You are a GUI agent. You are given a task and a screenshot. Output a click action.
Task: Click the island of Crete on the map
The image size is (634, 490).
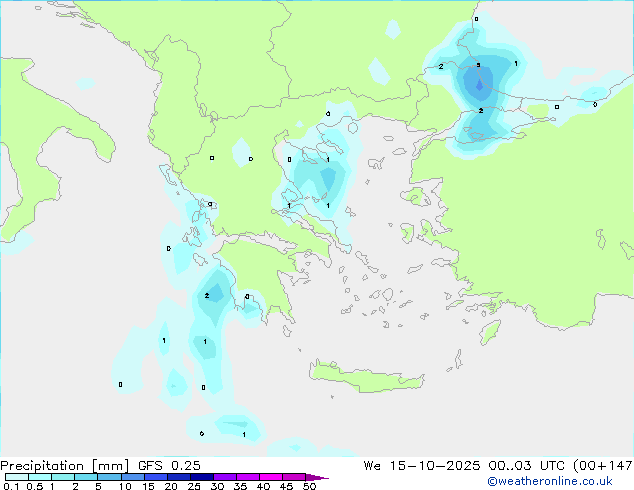367,376
